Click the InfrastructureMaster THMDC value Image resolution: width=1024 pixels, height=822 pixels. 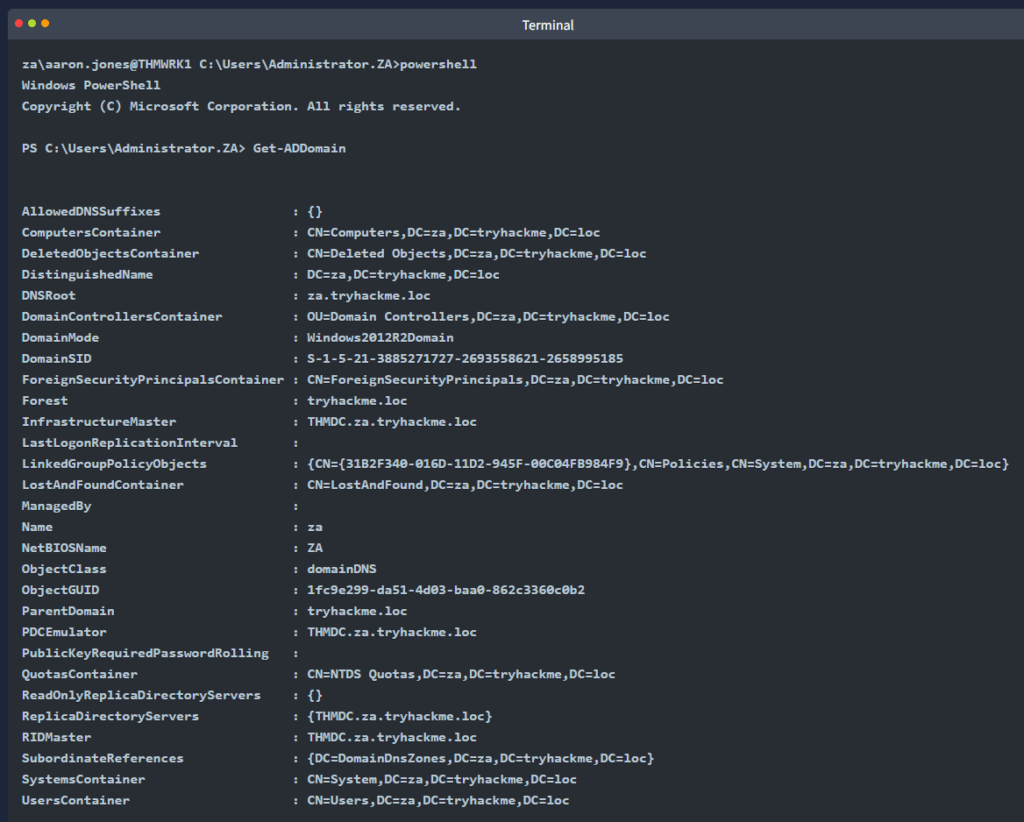coord(392,422)
